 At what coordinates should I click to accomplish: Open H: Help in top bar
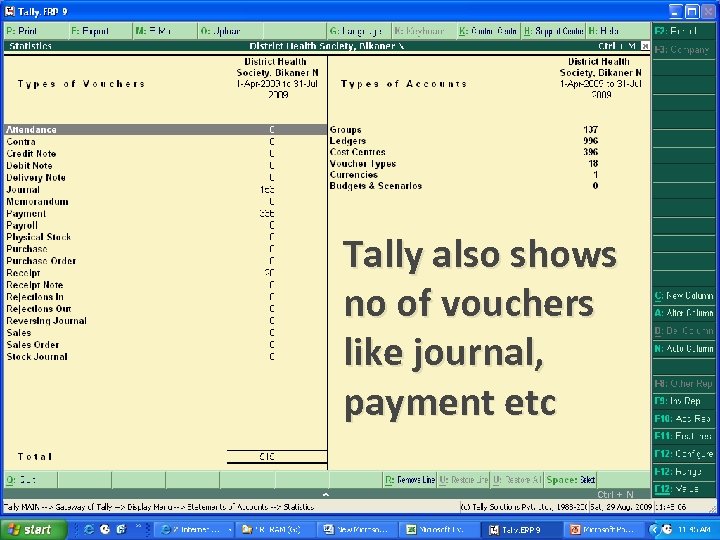(618, 31)
